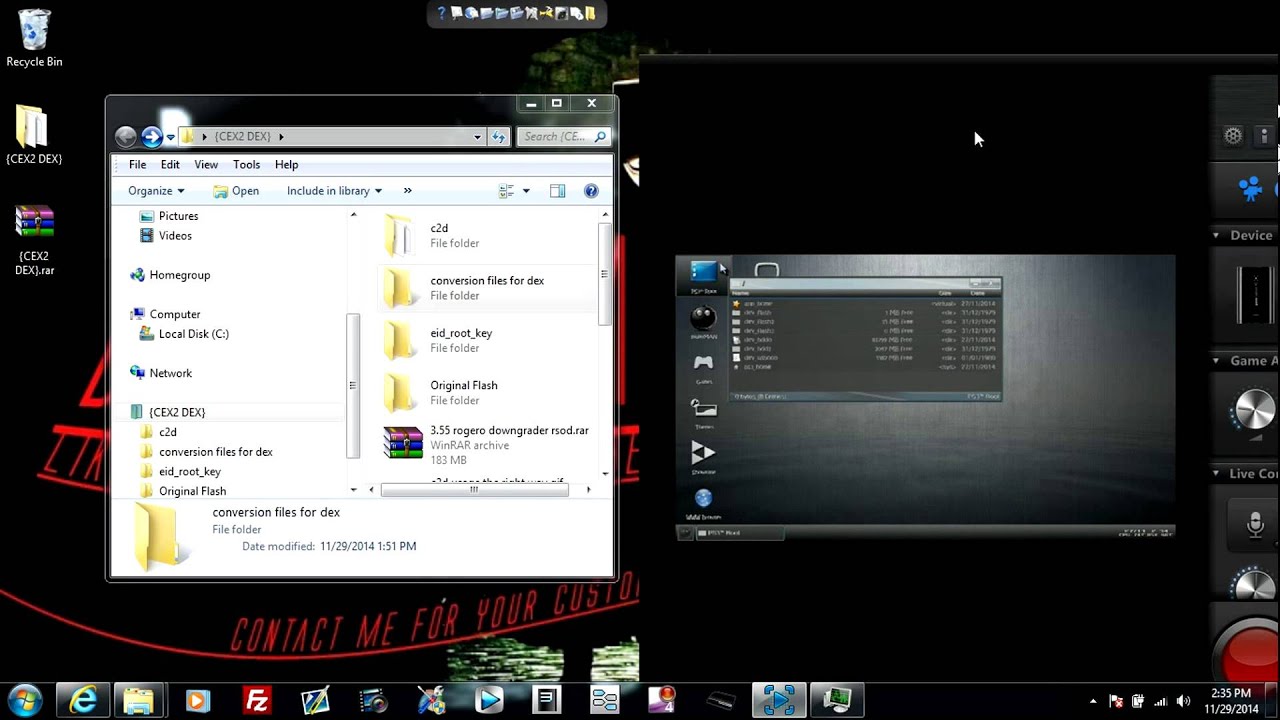
Task: Collapse the Game Audio section
Action: point(1216,361)
